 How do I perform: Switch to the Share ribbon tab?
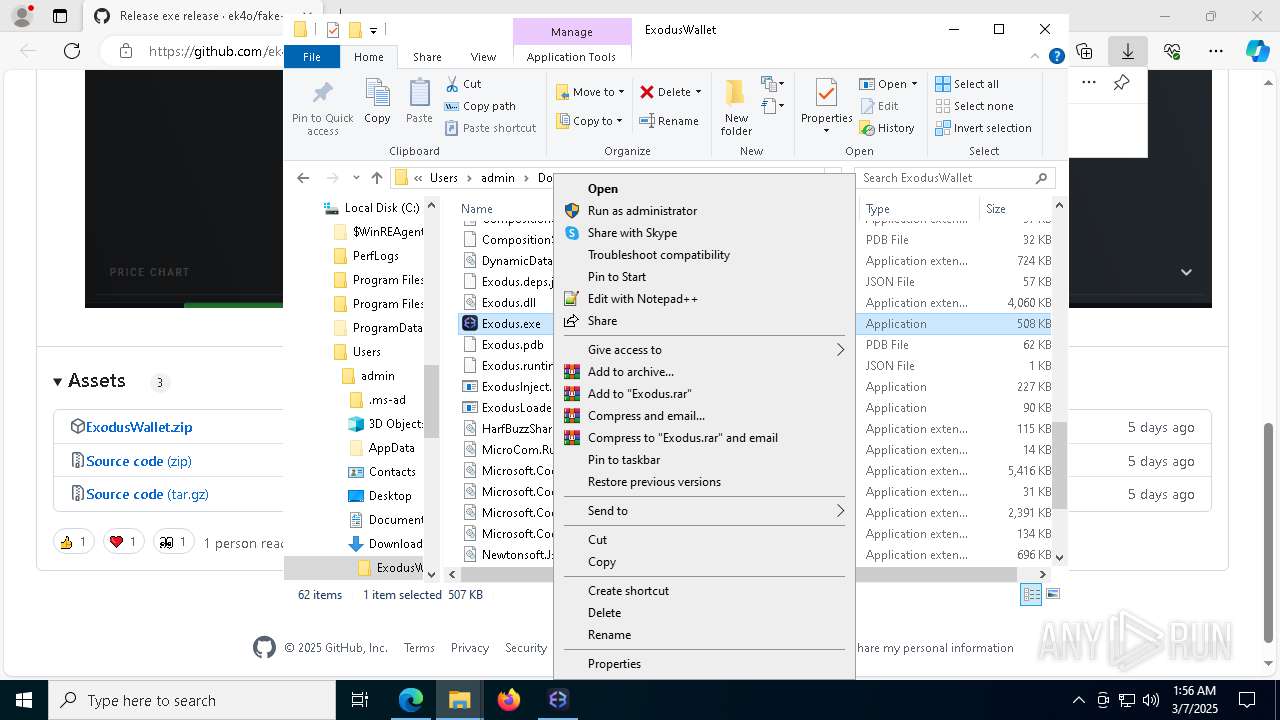point(427,57)
